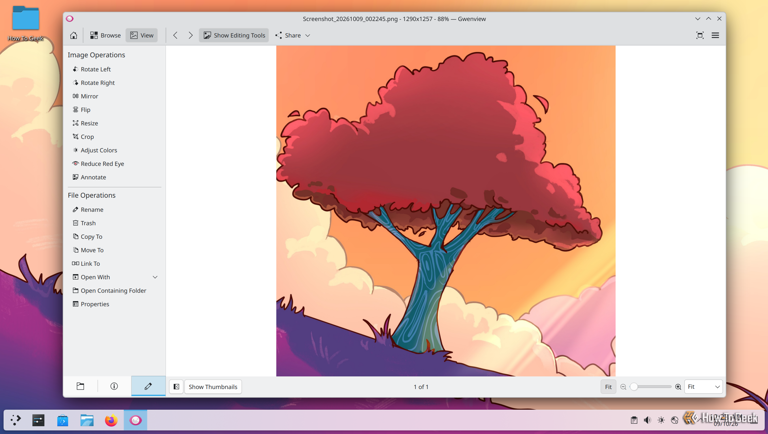
Task: Switch to the Folders sidebar tab
Action: coord(80,386)
